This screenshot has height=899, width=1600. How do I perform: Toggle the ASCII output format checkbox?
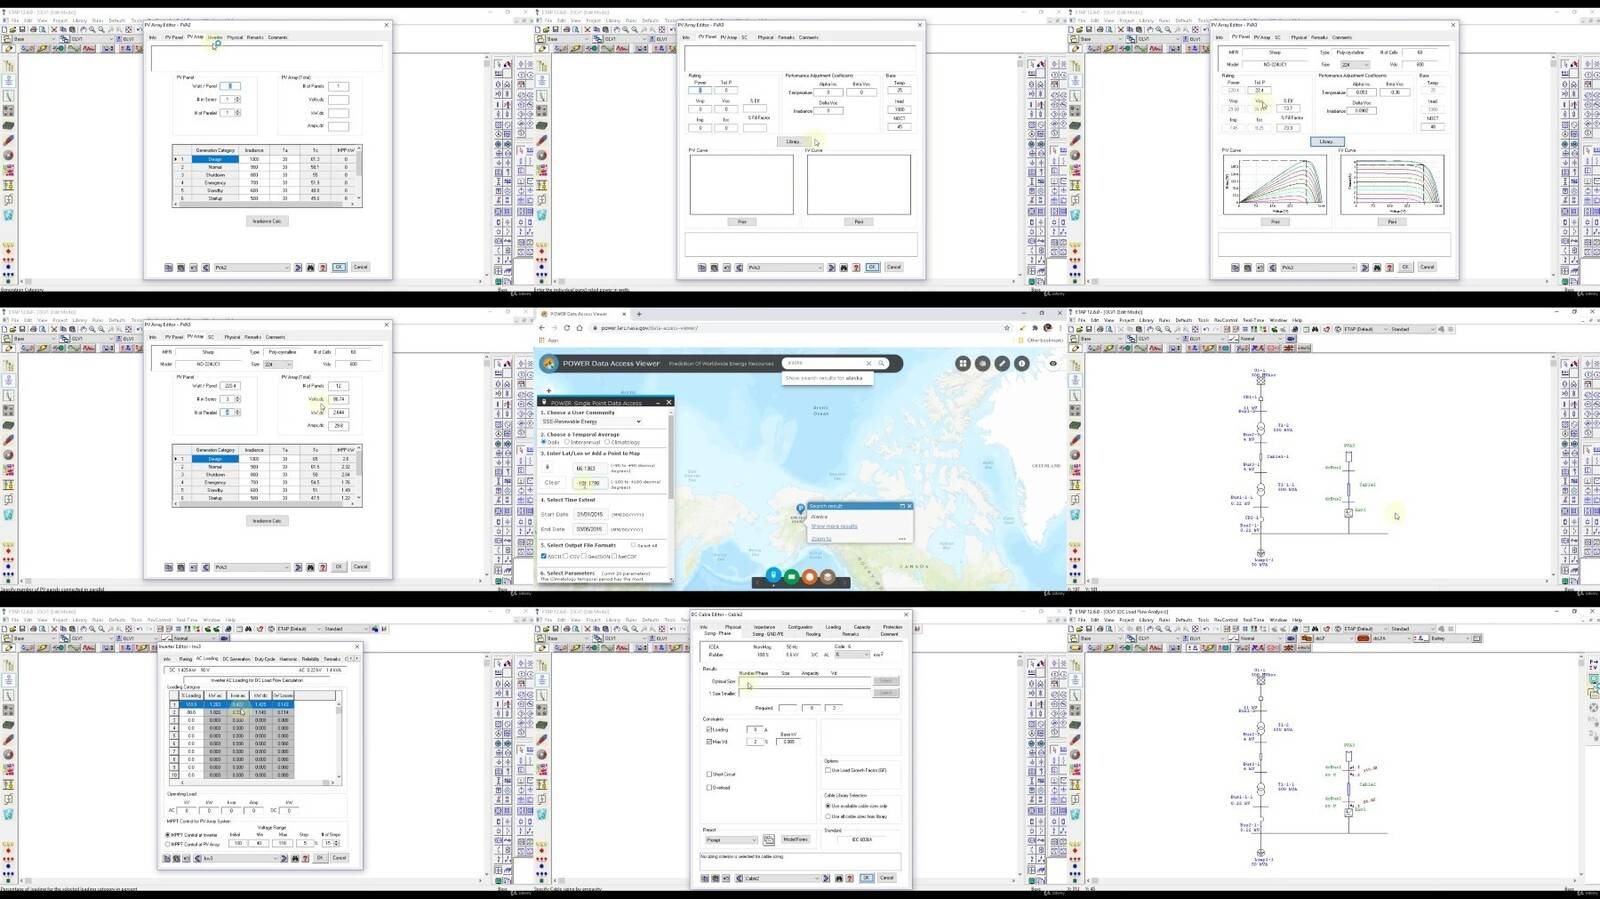[x=544, y=556]
